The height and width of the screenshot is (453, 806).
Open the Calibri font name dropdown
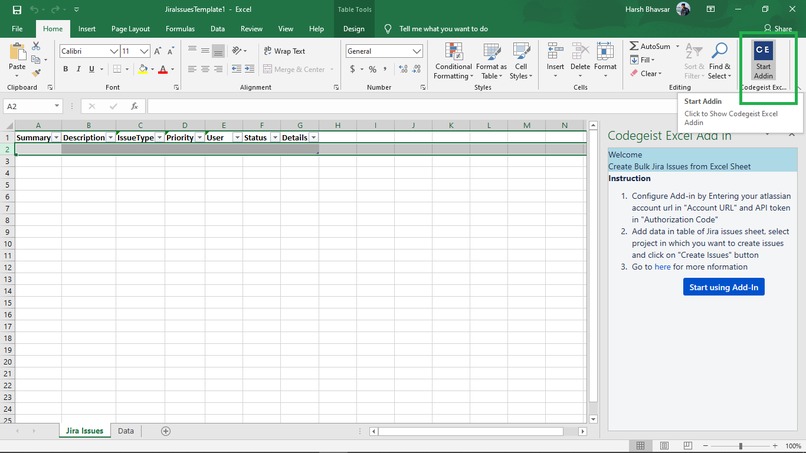click(x=114, y=51)
